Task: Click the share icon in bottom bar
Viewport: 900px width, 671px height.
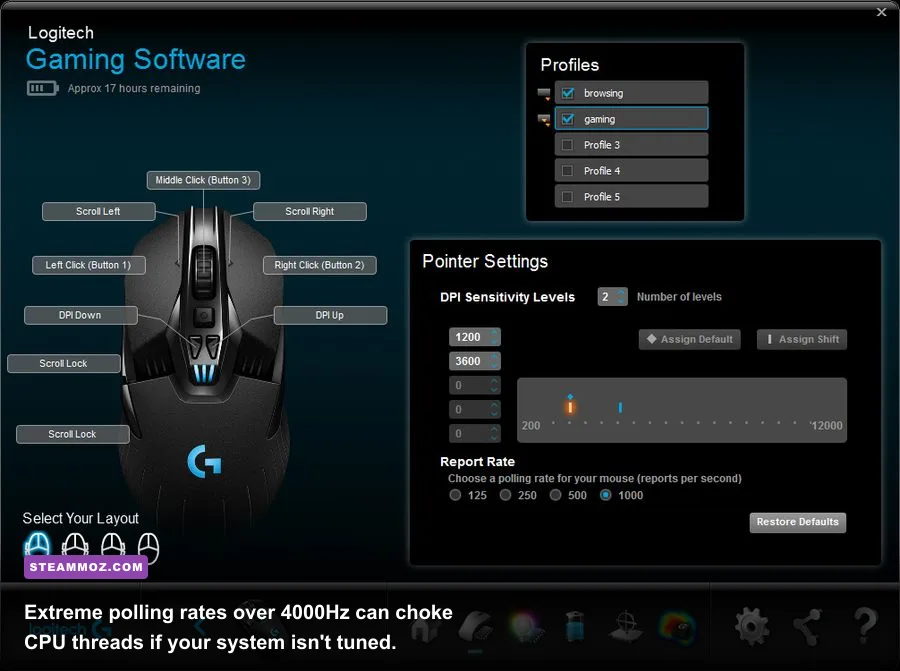Action: (x=808, y=626)
